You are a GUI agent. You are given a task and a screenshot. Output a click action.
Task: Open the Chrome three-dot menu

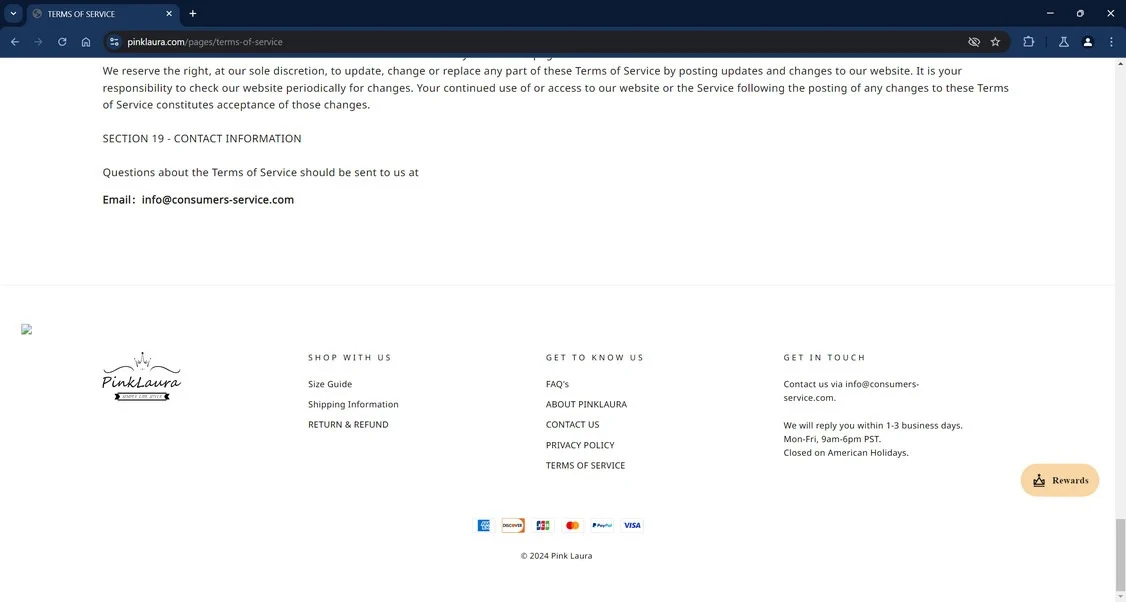pyautogui.click(x=1111, y=42)
